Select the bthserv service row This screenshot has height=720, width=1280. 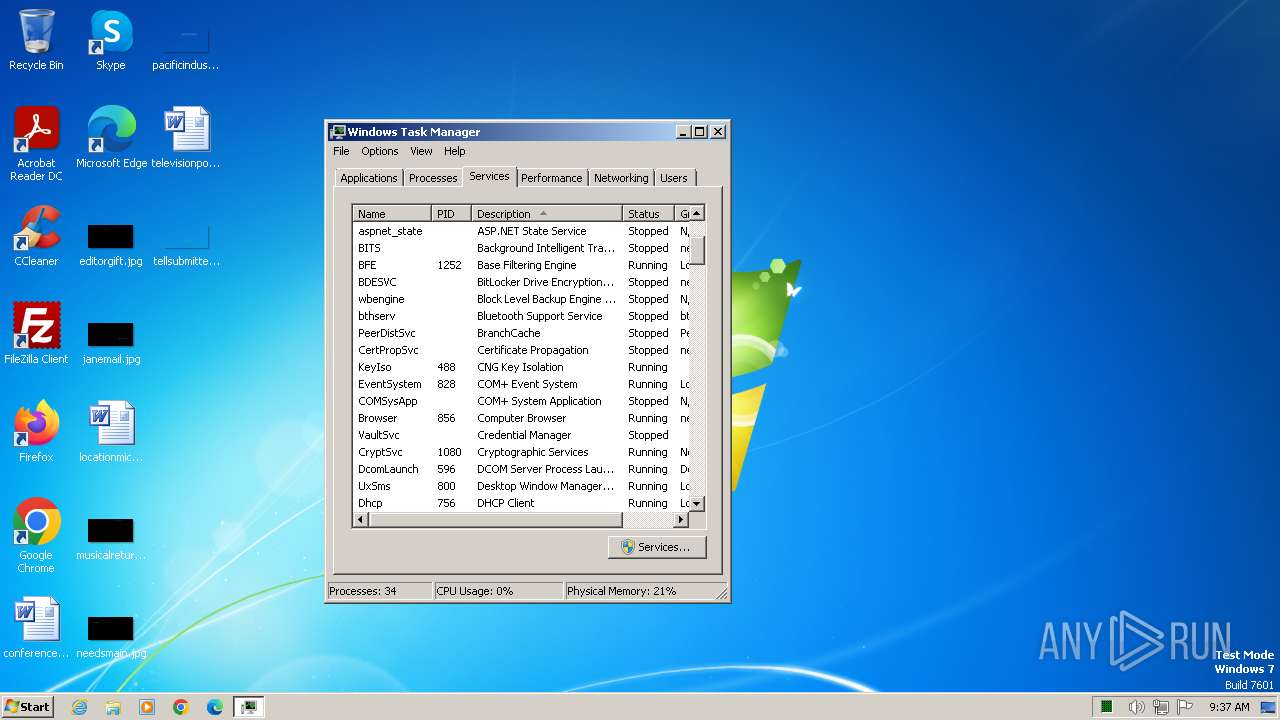click(521, 316)
